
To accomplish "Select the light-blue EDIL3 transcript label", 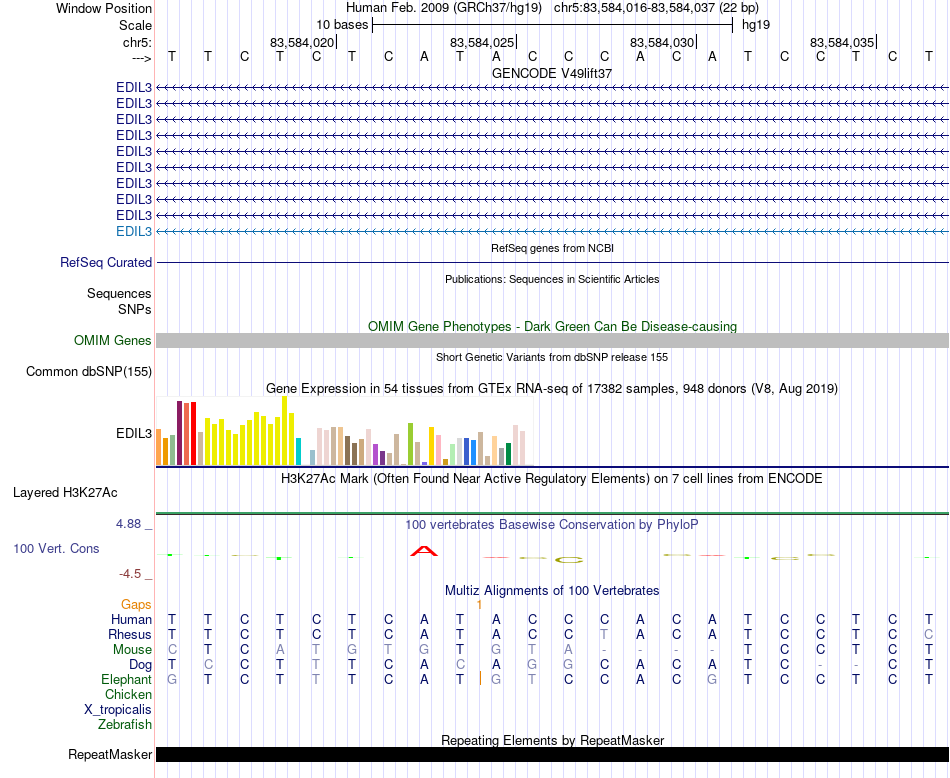I will coord(134,231).
